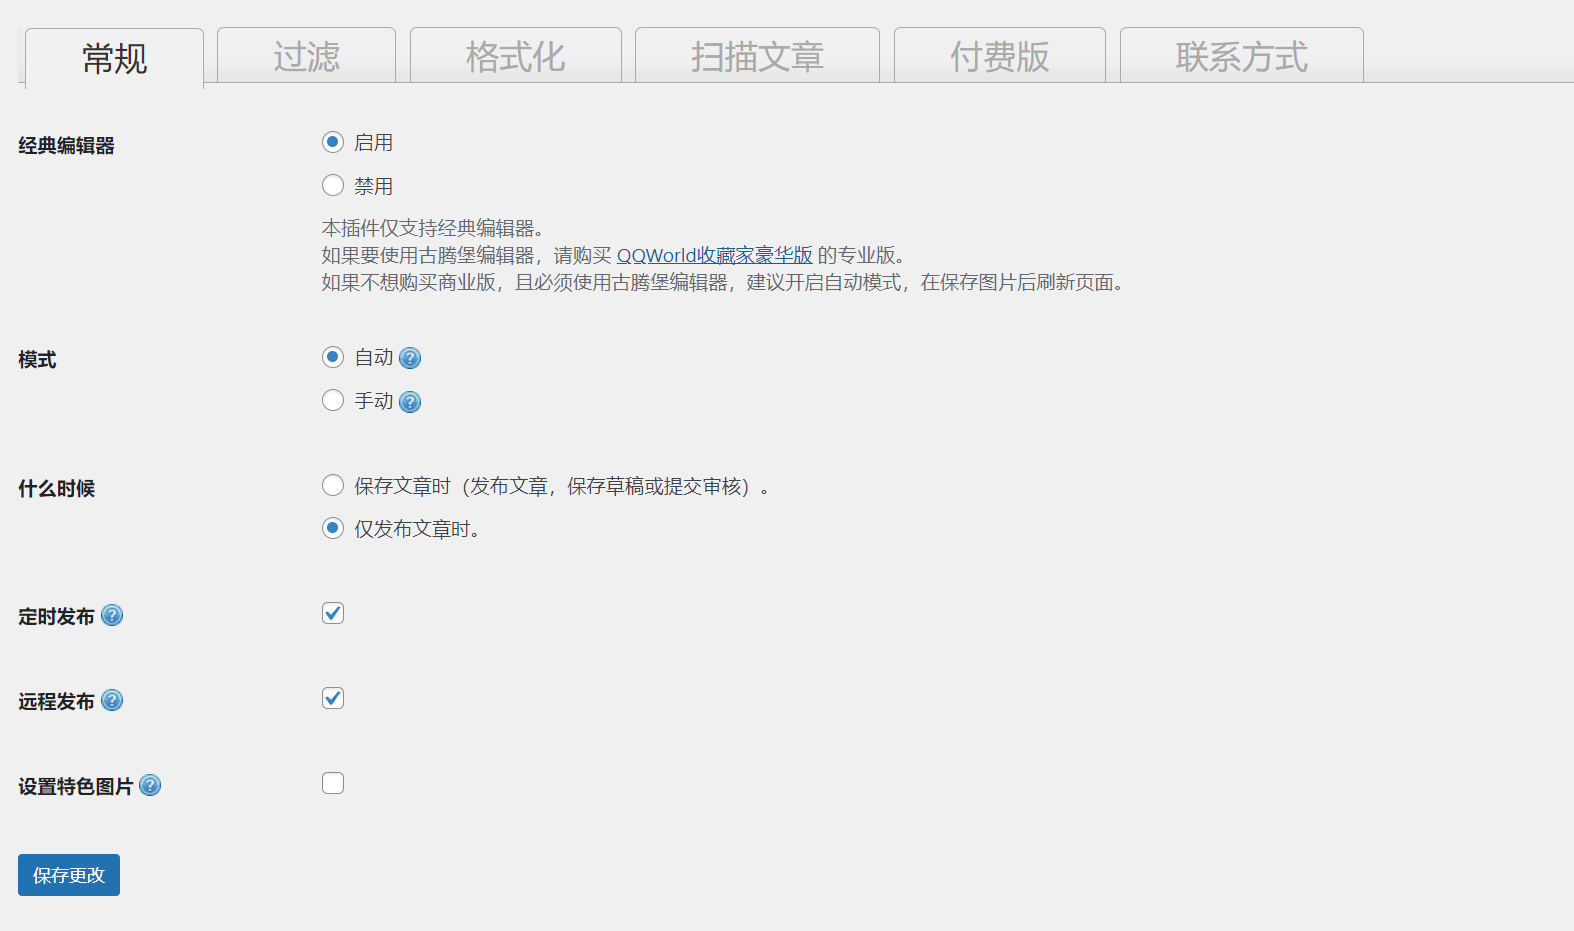Show help tooltip for 设置特色图片
Image resolution: width=1574 pixels, height=931 pixels.
[150, 785]
